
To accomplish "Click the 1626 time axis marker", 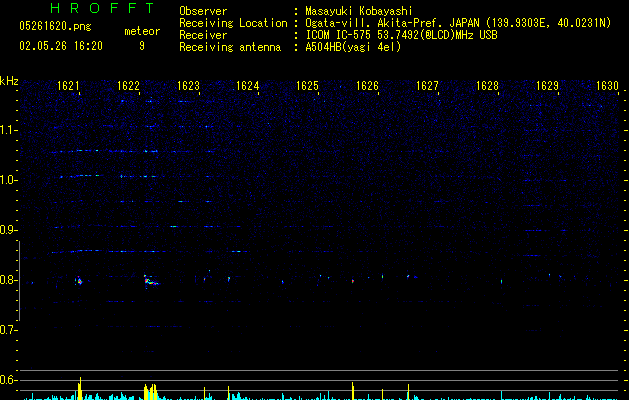I will (x=367, y=86).
